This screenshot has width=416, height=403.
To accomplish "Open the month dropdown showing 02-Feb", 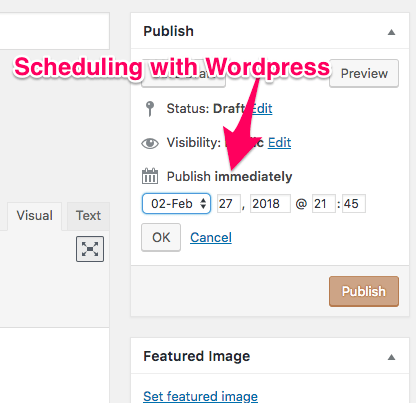I will click(176, 203).
